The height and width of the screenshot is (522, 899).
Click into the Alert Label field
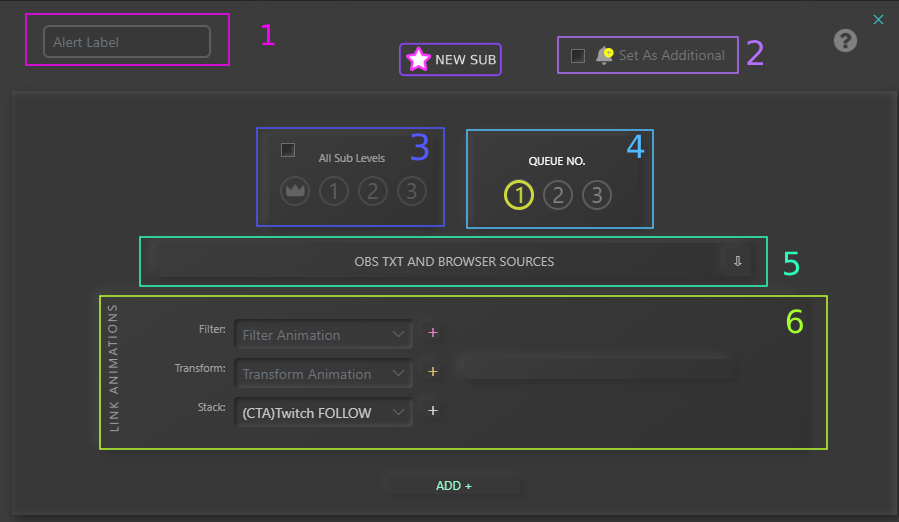pyautogui.click(x=126, y=42)
